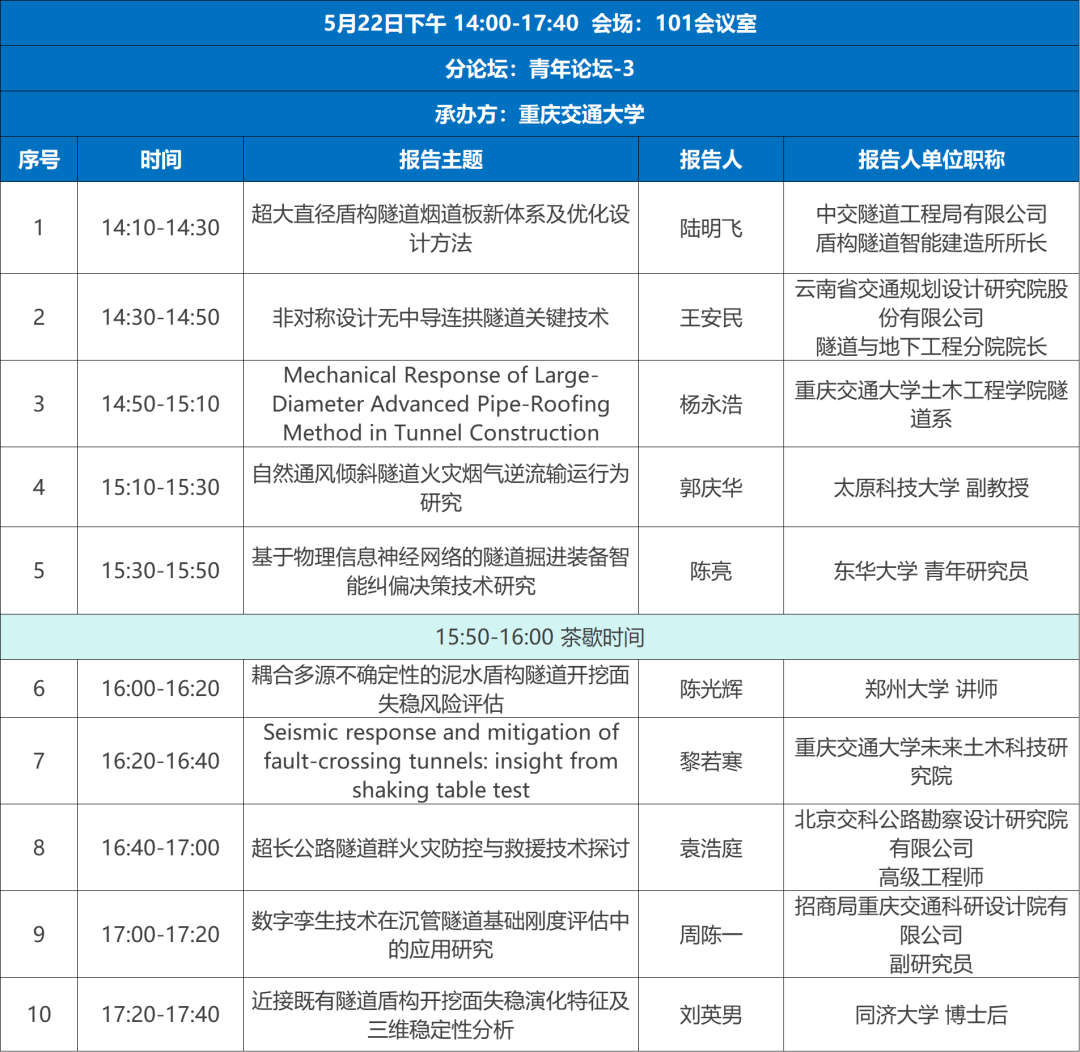Click the organizer line '承办方：重庆交通大学'
Image resolution: width=1080 pixels, height=1052 pixels.
click(x=540, y=114)
